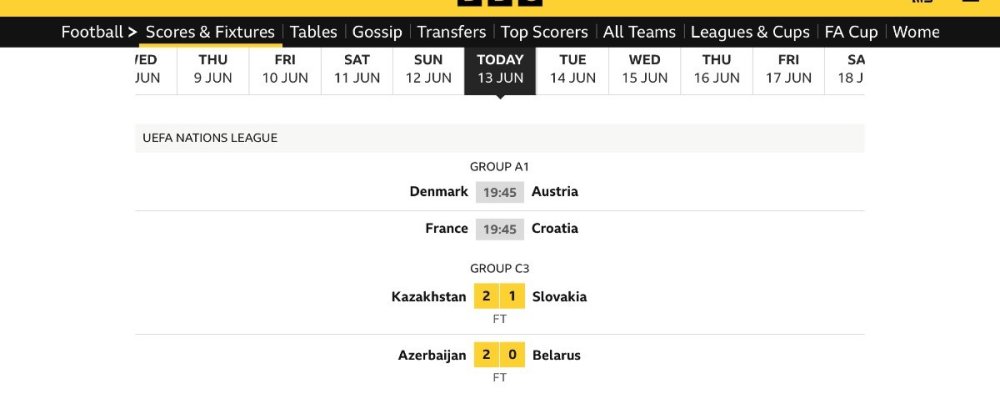Select the FA Cup nav item
This screenshot has height=409, width=1000.
pos(851,32)
